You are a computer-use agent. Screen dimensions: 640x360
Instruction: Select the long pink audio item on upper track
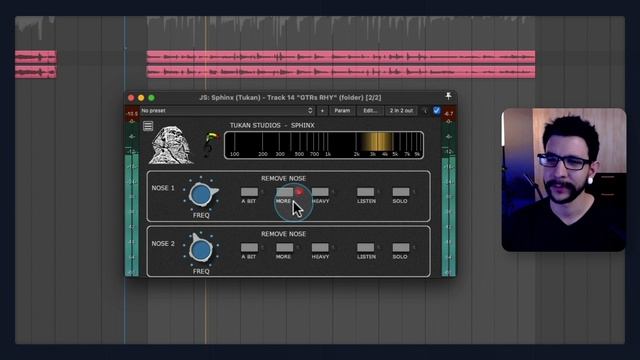[x=341, y=57]
